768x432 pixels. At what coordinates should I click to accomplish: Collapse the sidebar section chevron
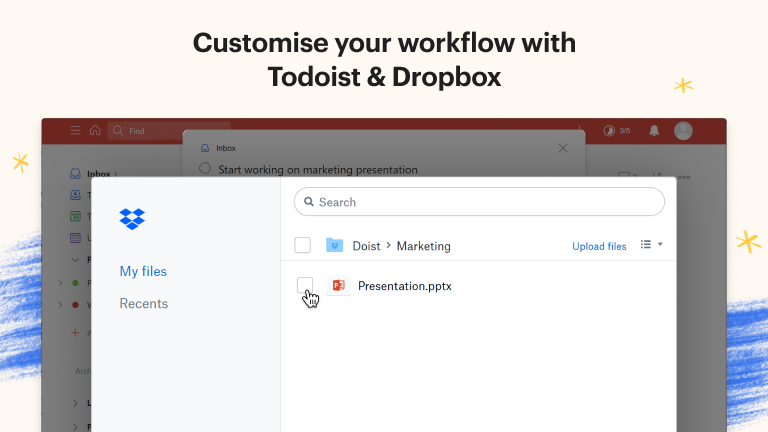coord(75,260)
